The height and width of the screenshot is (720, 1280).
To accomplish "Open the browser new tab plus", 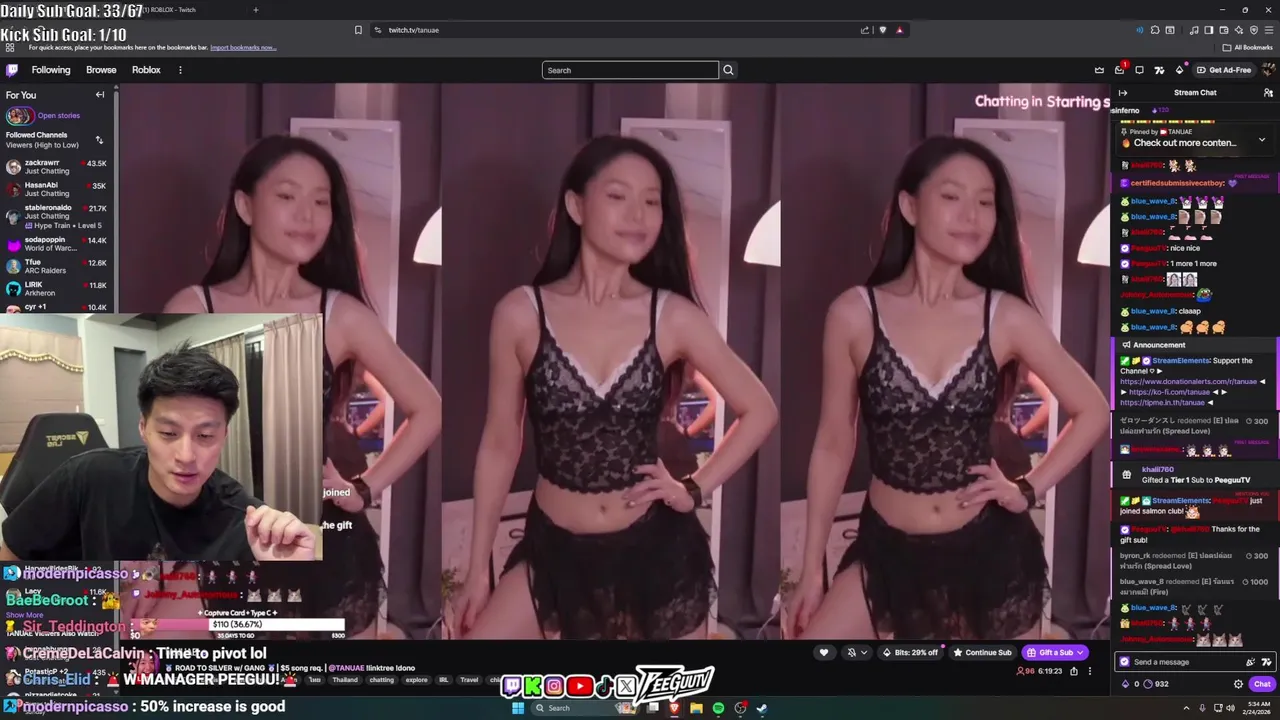I will 255,10.
